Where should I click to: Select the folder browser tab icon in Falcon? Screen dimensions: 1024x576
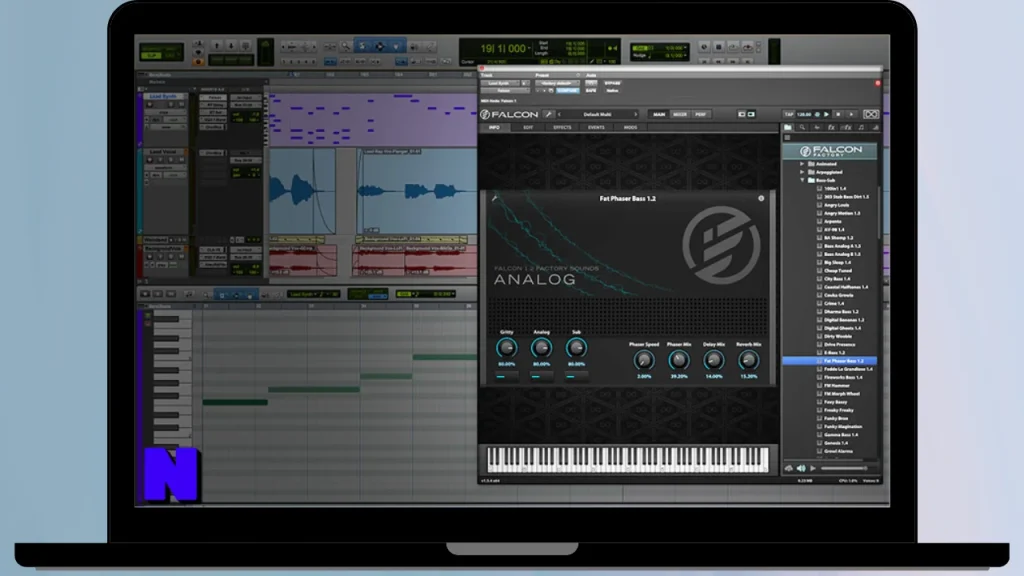[x=788, y=127]
